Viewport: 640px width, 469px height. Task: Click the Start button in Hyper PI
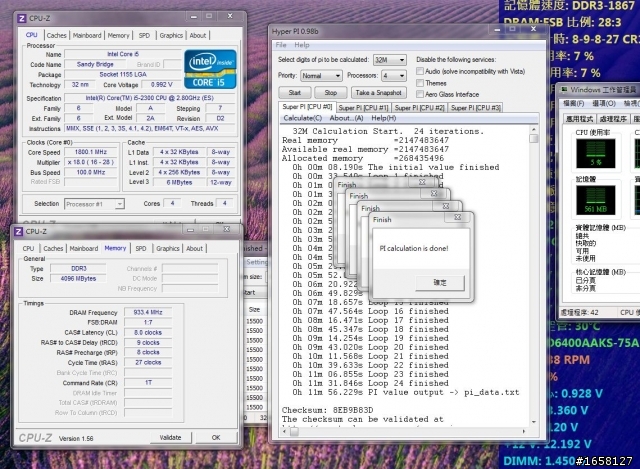[x=295, y=93]
